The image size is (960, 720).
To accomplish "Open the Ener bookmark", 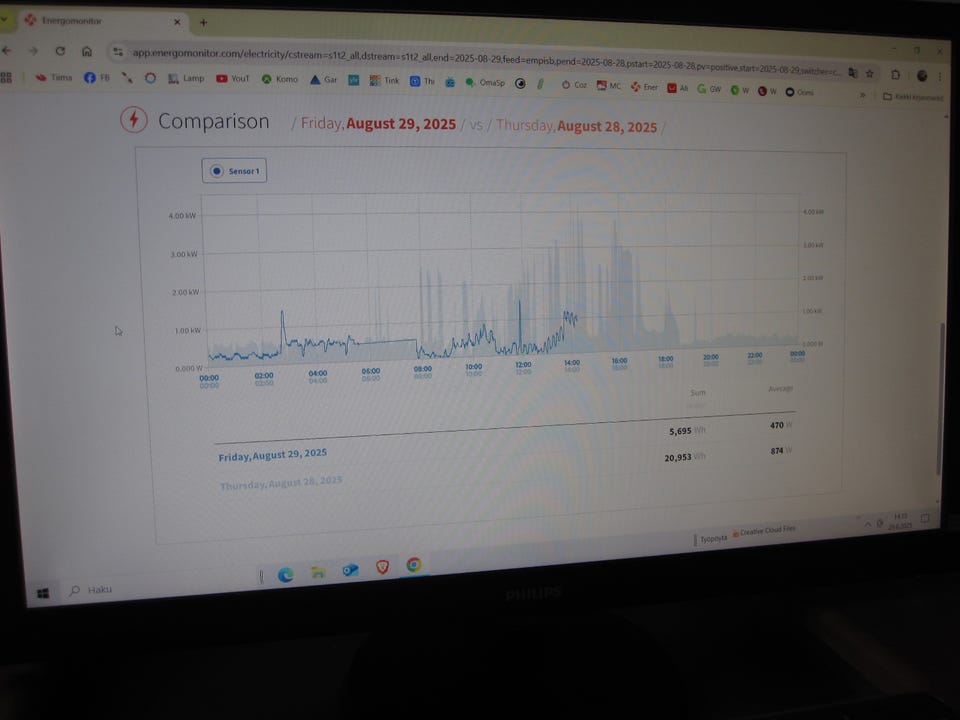I will (644, 88).
